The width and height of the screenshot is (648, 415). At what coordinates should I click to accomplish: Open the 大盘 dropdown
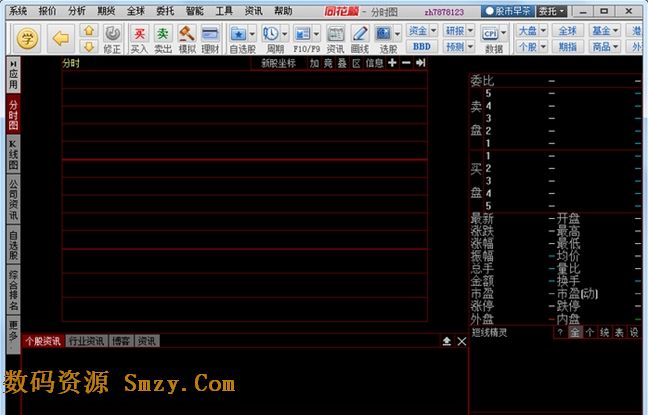coord(532,31)
